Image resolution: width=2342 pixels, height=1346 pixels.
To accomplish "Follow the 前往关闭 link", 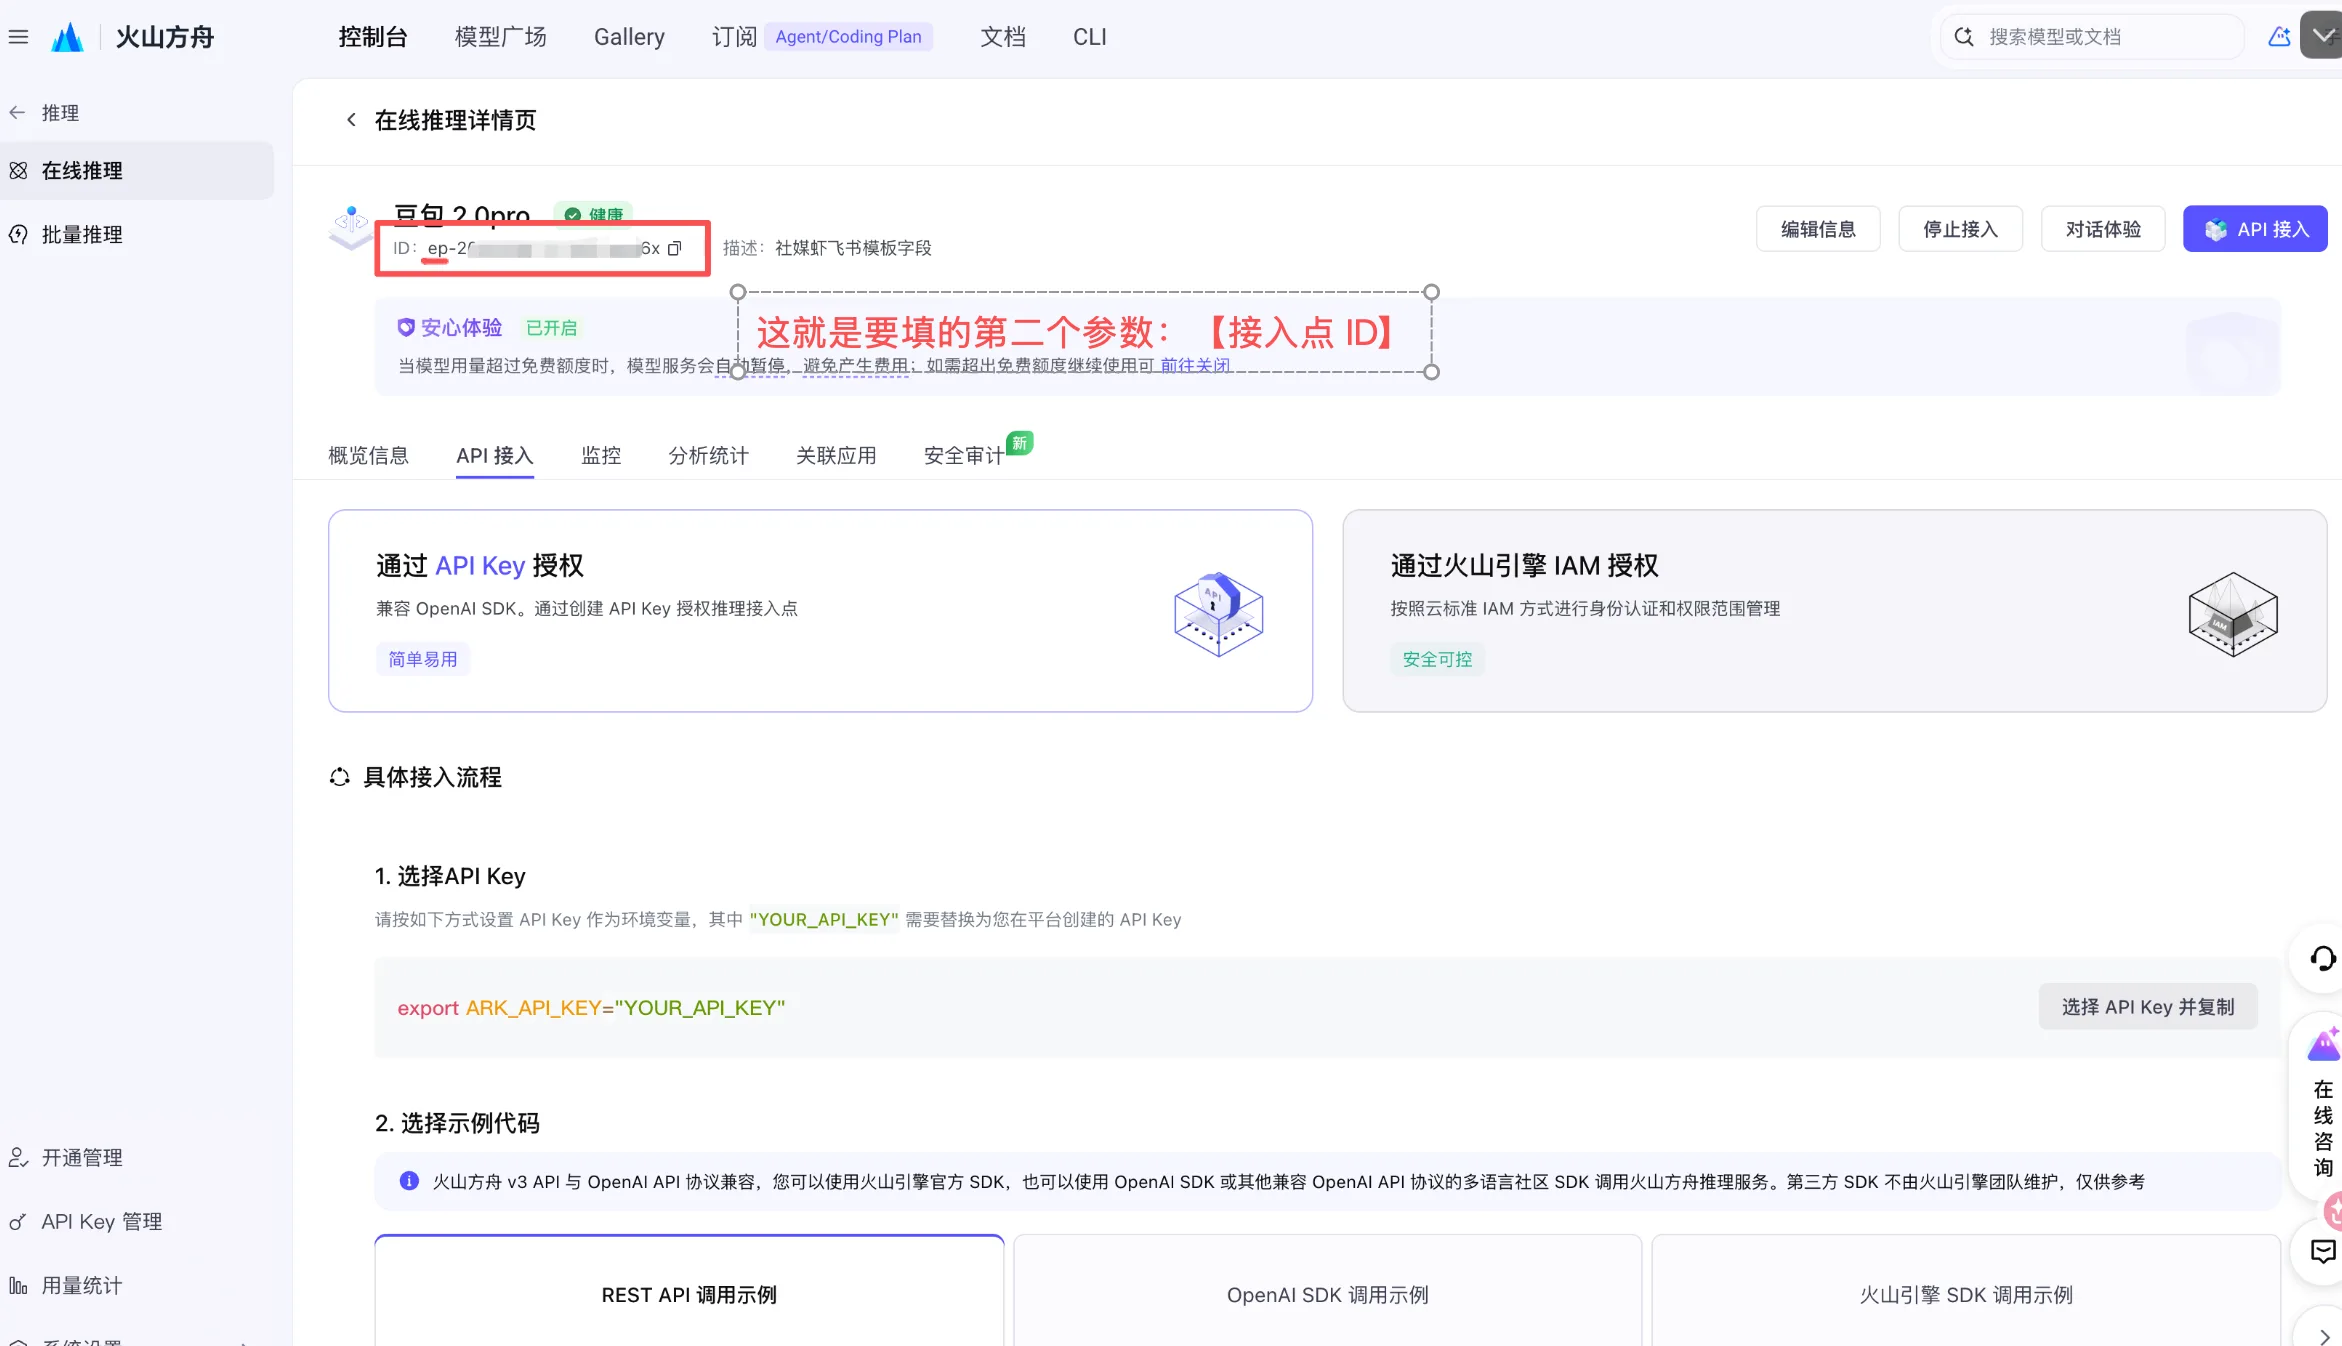I will 1195,366.
